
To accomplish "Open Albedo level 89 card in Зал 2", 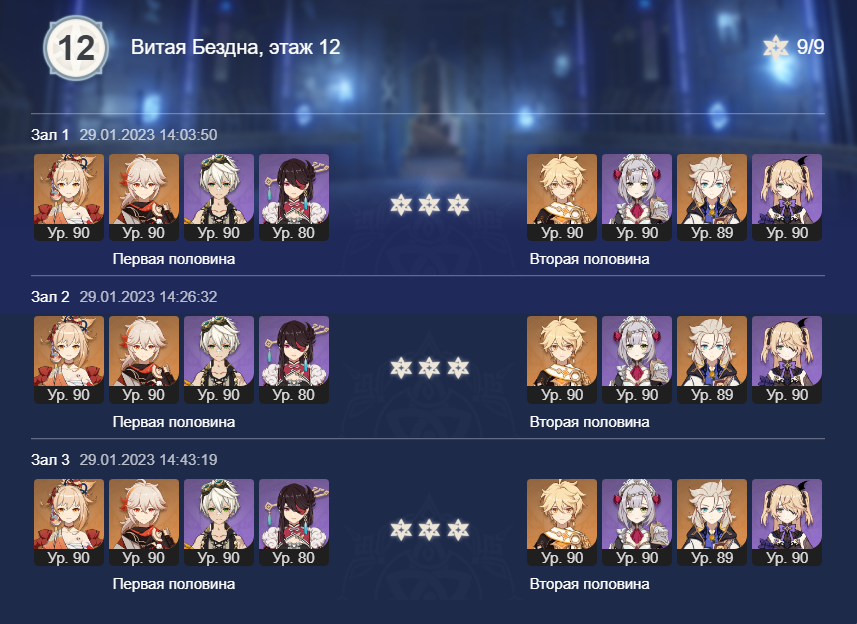I will tap(712, 360).
